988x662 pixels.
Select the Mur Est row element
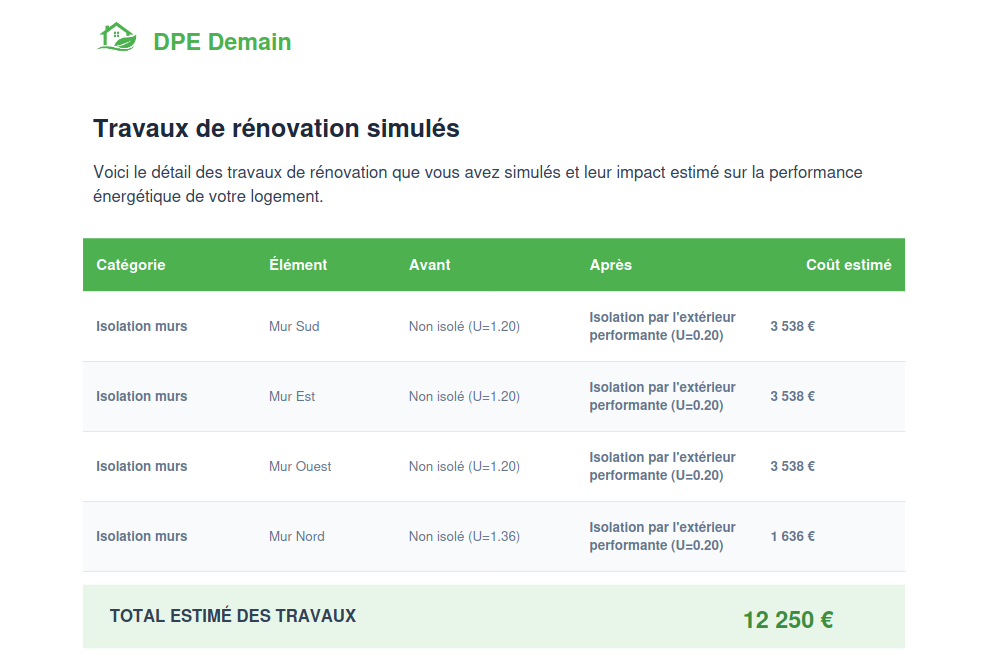coord(292,396)
